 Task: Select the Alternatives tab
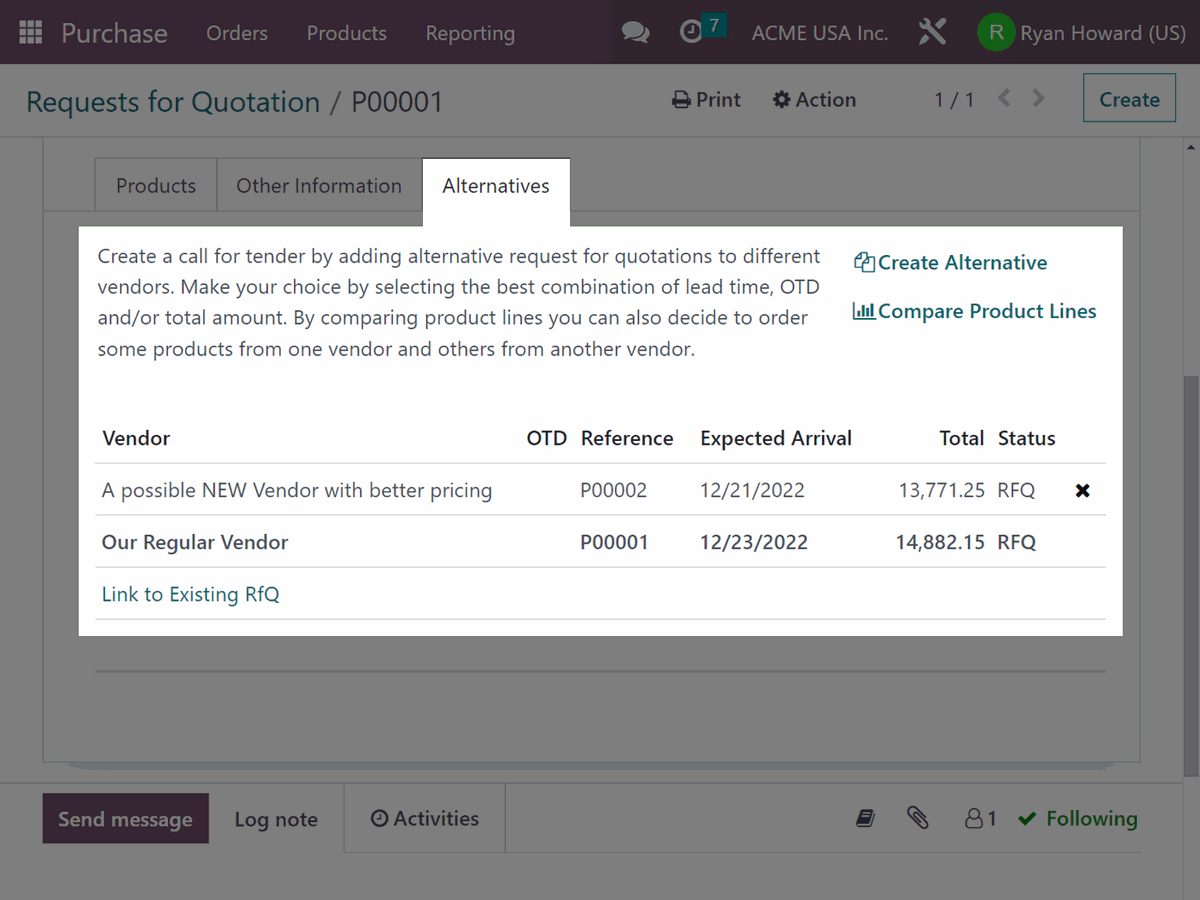pos(496,185)
